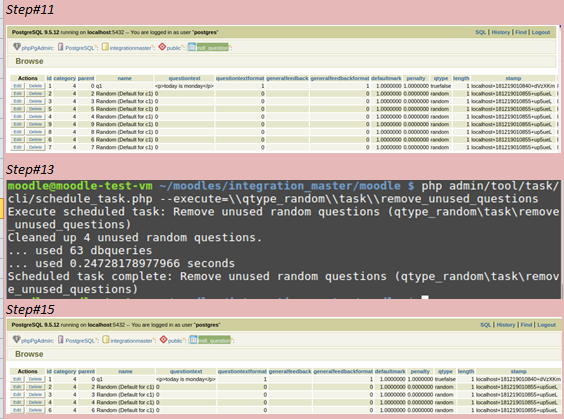
Task: Click the phpPgAdmin icon in the lower panel breadcrumb
Action: pos(17,340)
